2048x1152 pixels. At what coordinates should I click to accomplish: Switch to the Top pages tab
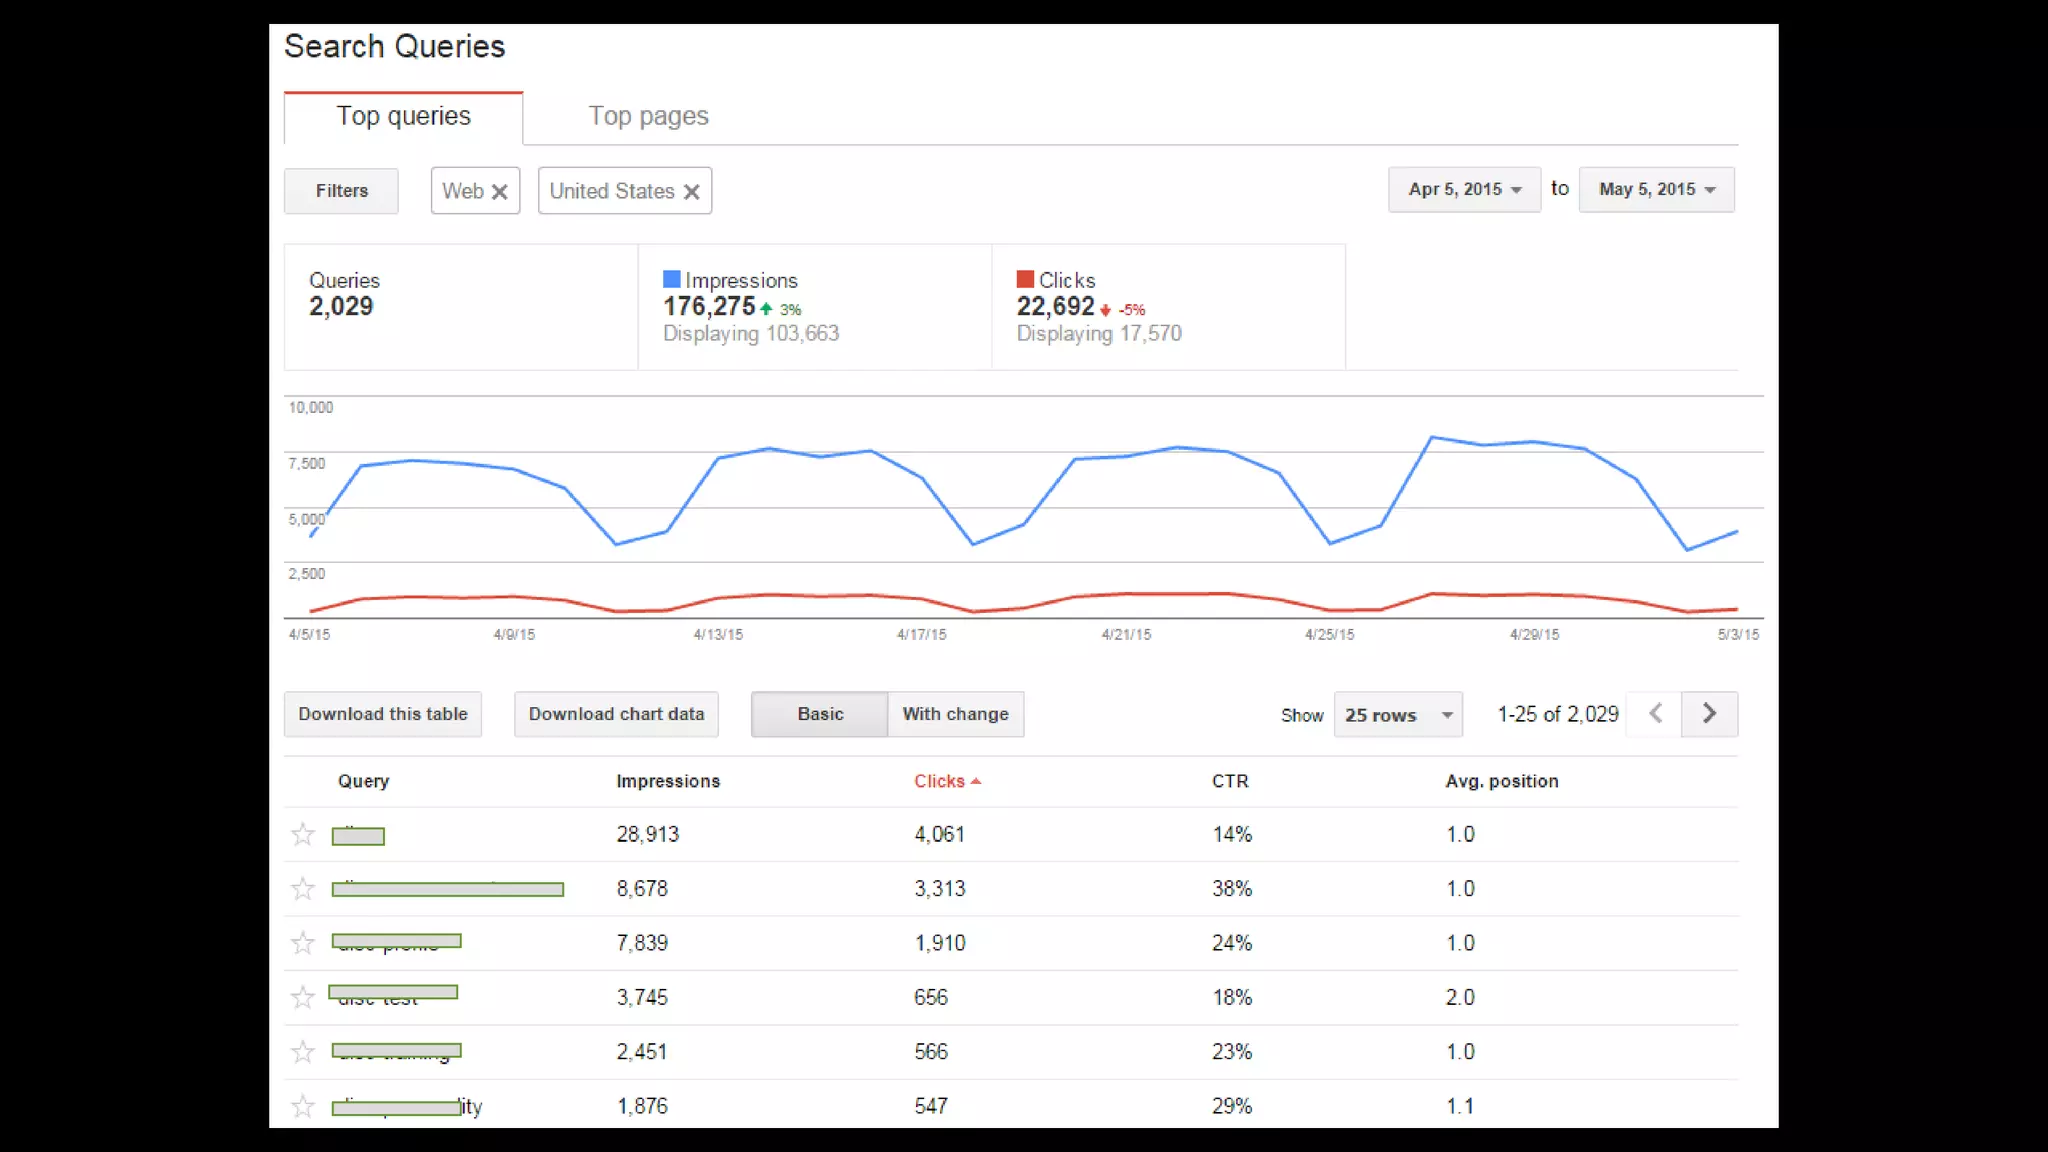(648, 116)
